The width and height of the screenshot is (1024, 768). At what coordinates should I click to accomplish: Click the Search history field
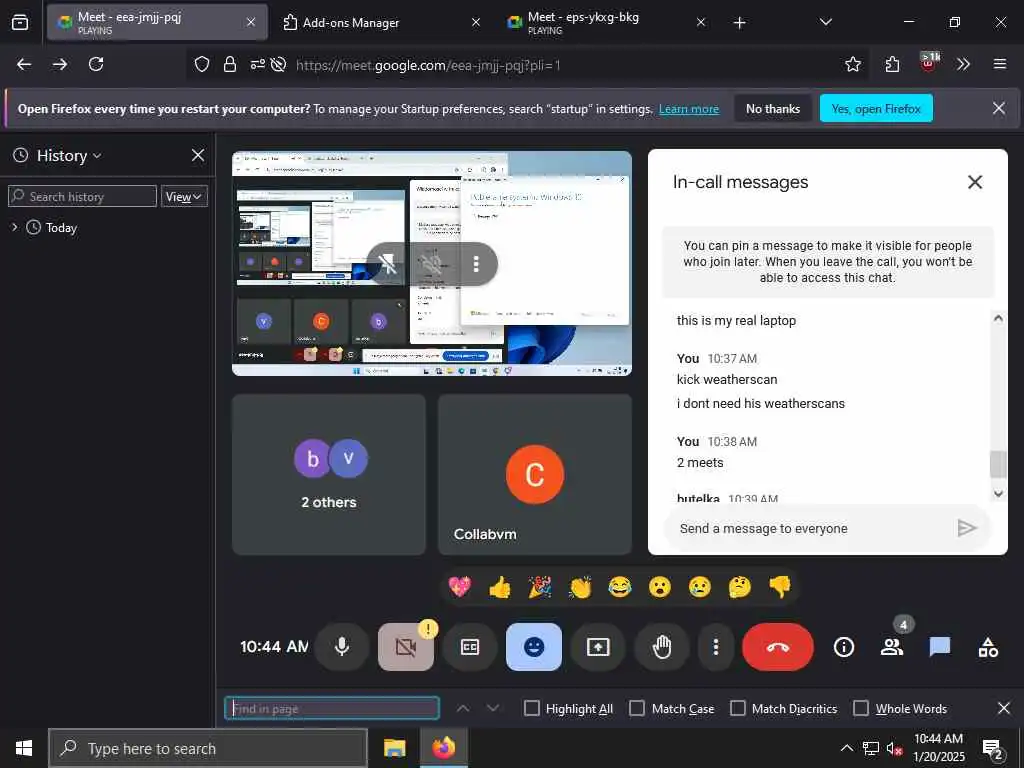[82, 197]
